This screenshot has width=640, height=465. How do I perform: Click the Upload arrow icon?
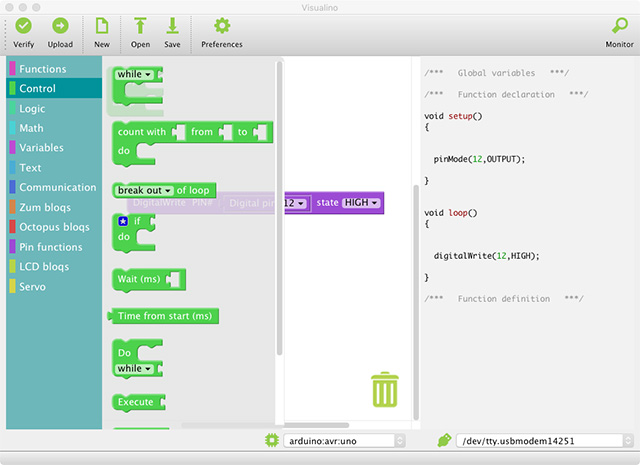click(60, 26)
